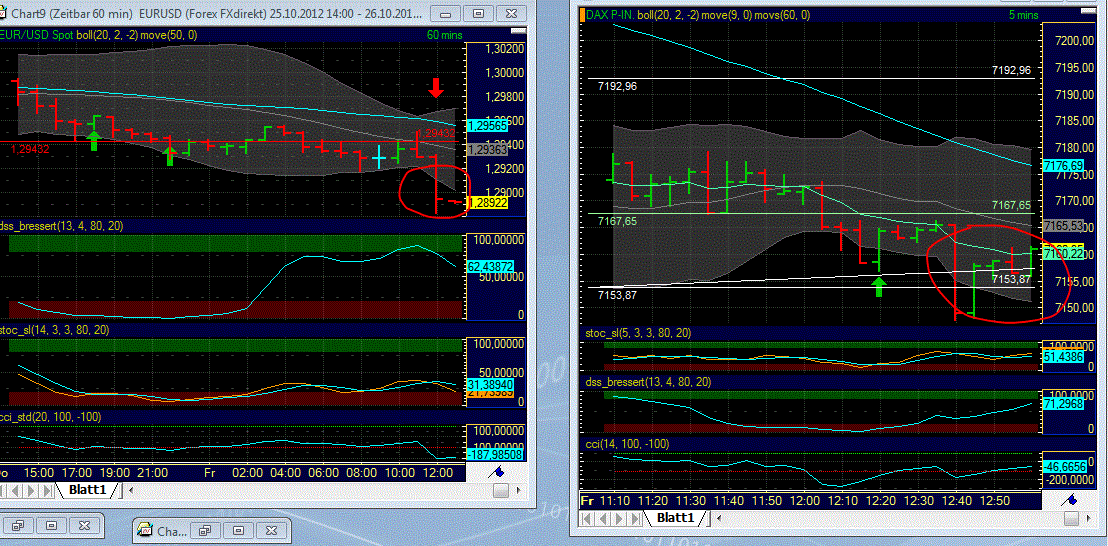Close the minimized 'Cha...' chart window
This screenshot has width=1108, height=546.
[x=271, y=530]
